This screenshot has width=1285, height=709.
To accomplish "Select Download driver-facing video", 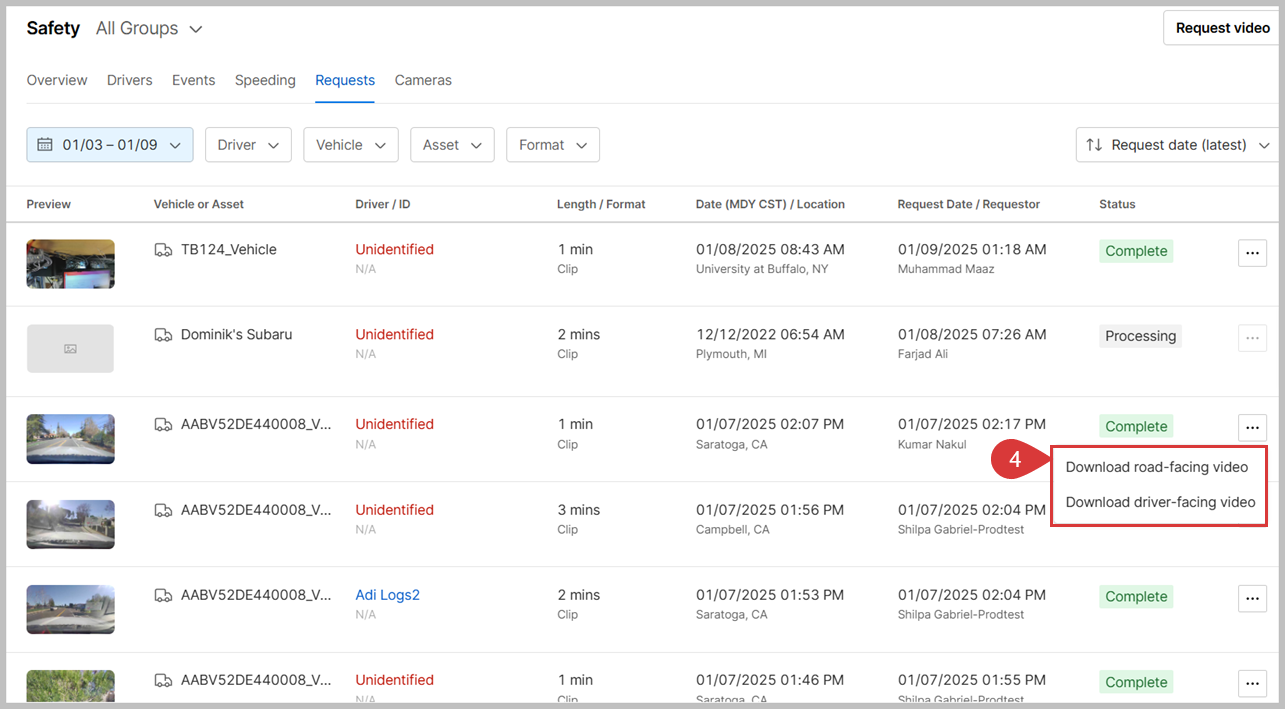I will (1160, 502).
